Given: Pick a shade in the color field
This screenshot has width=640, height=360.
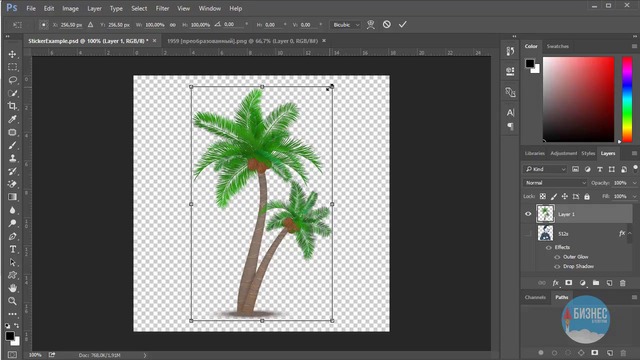Looking at the screenshot, I should pyautogui.click(x=578, y=99).
